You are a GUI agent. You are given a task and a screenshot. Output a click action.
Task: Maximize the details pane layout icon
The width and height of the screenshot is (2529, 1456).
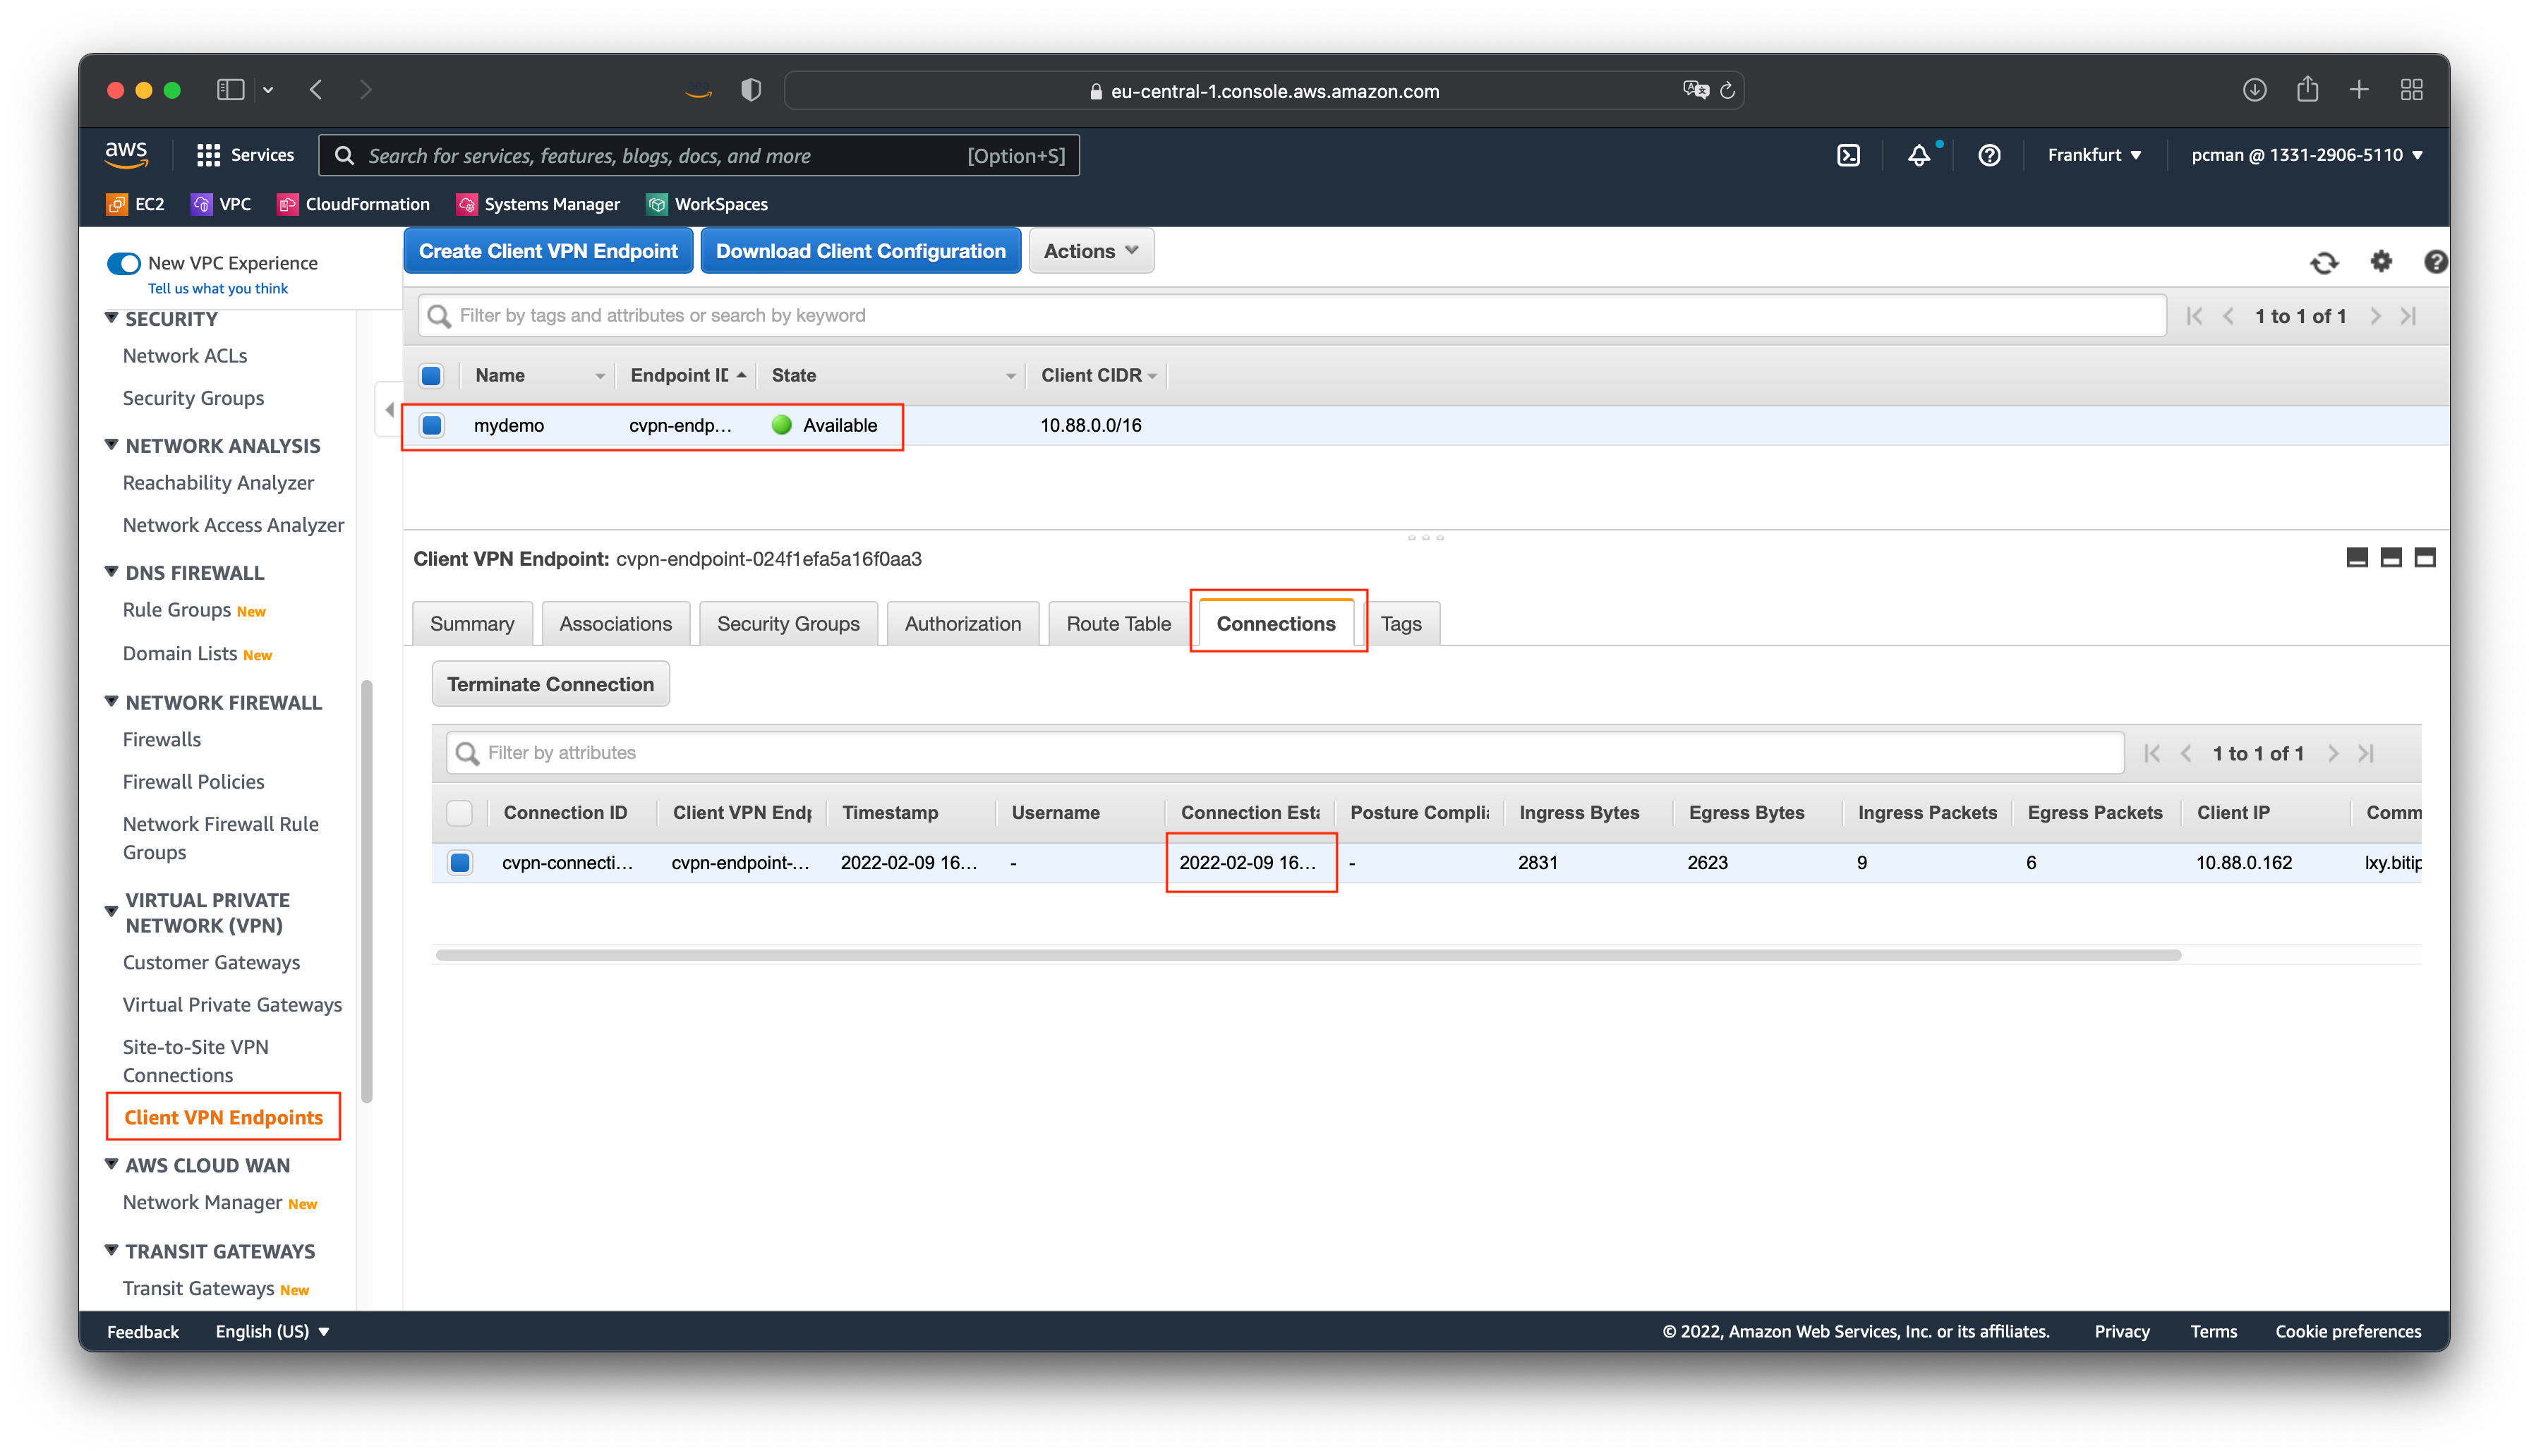(2425, 557)
